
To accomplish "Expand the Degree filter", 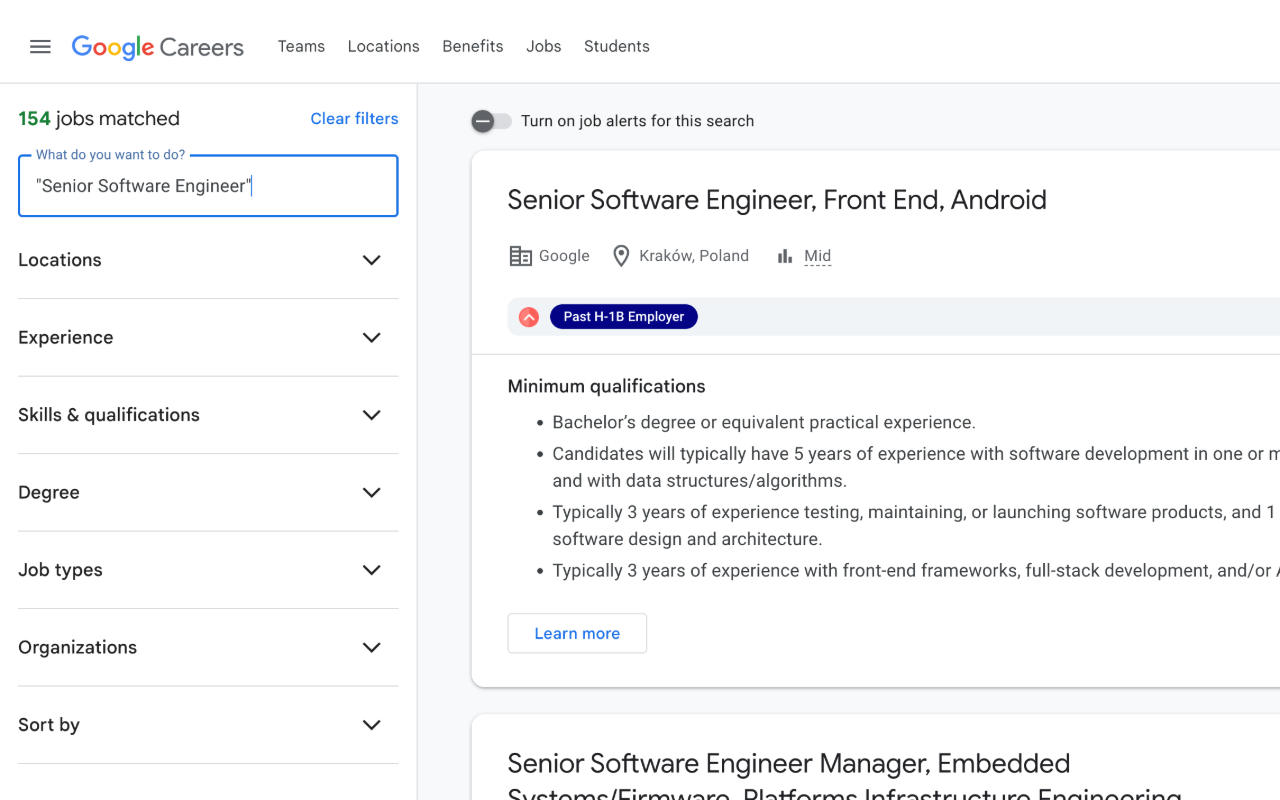I will coord(208,493).
